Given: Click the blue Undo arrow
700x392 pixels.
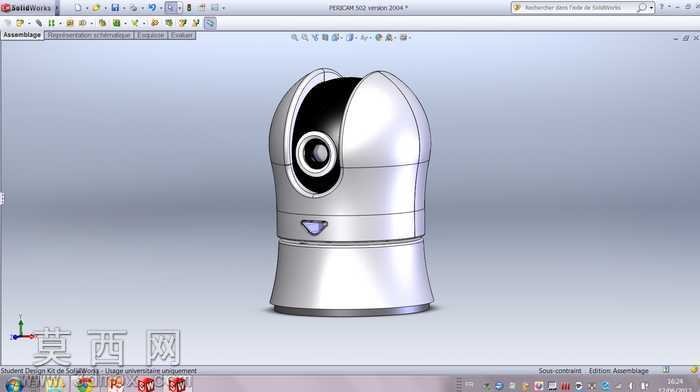Looking at the screenshot, I should (152, 8).
